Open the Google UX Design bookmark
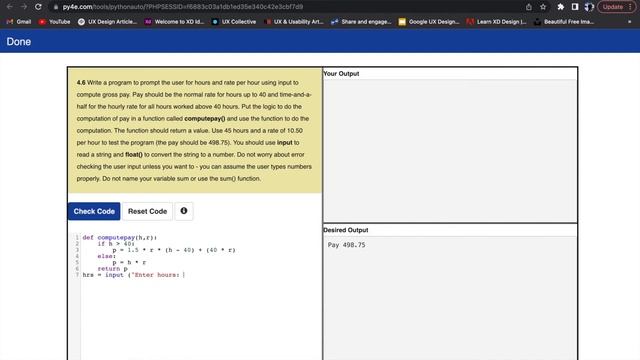This screenshot has height=360, width=640. point(429,22)
